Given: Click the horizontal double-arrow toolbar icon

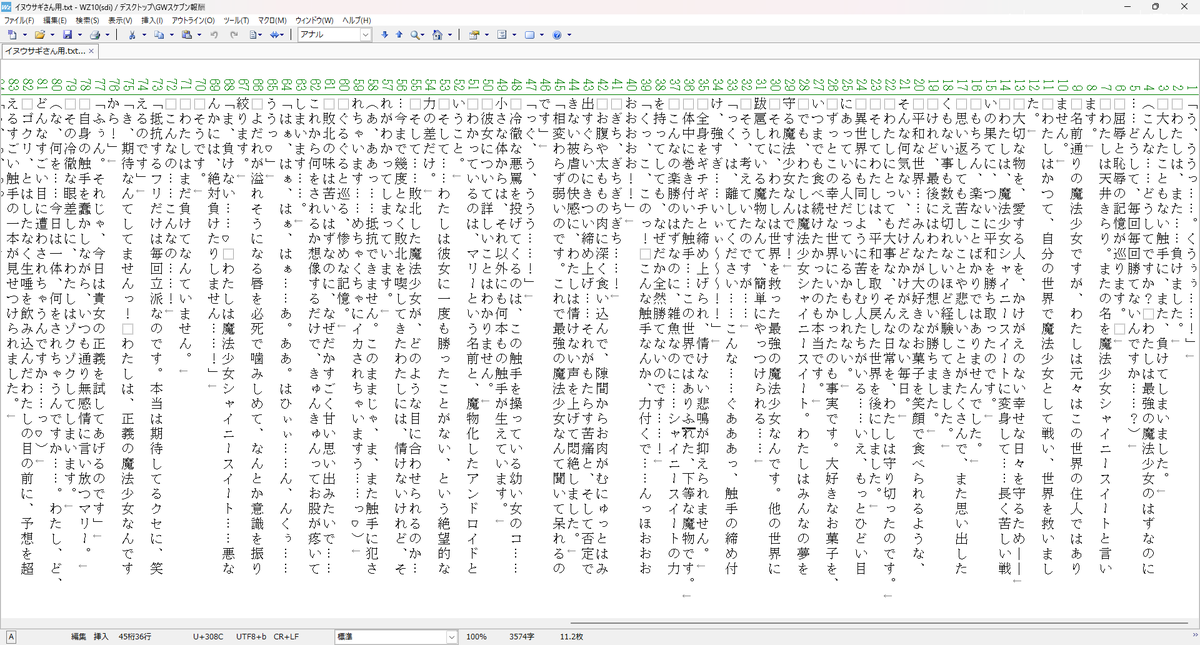Looking at the screenshot, I should pyautogui.click(x=275, y=35).
